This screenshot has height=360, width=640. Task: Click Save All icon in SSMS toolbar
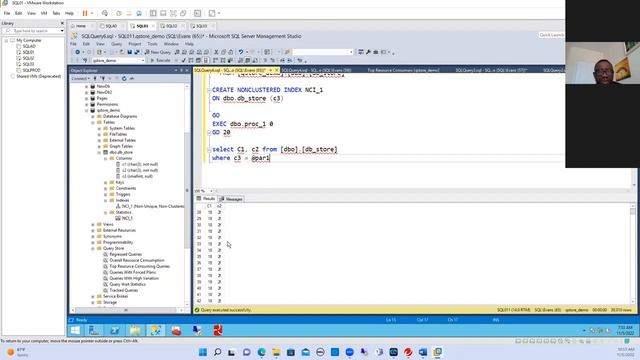(x=137, y=52)
